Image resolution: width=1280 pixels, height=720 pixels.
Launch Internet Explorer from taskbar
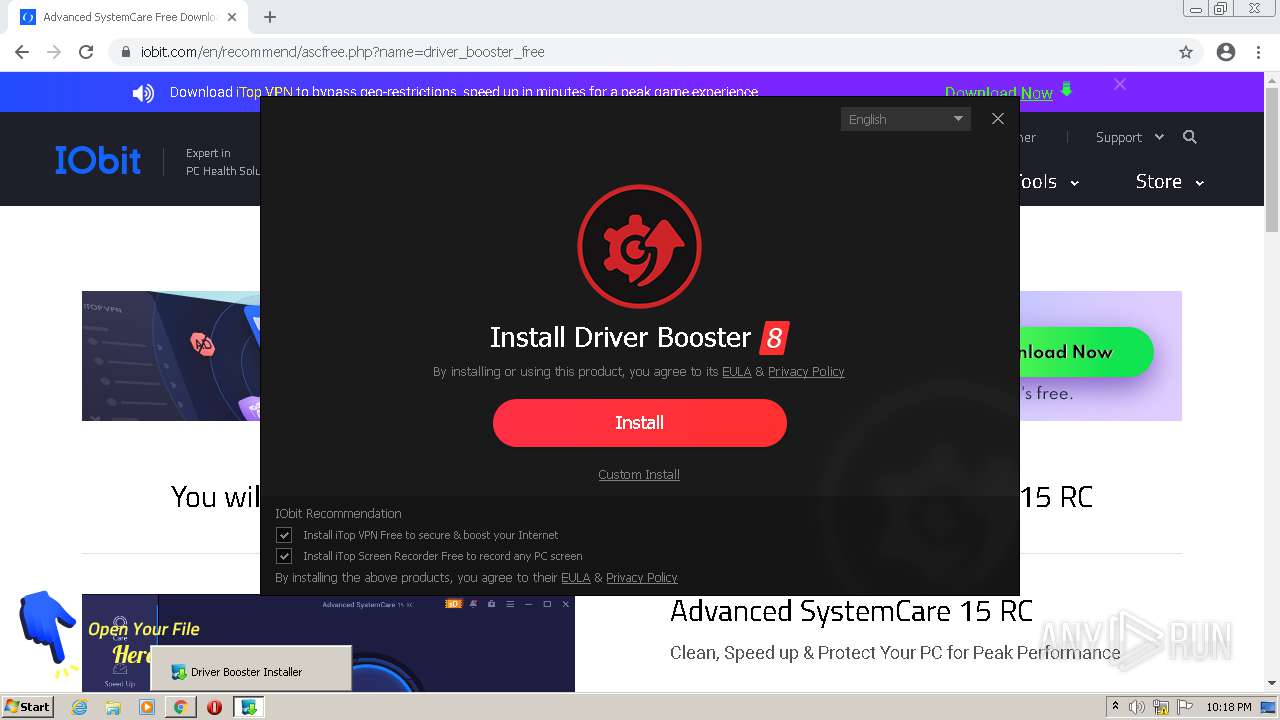[x=80, y=707]
